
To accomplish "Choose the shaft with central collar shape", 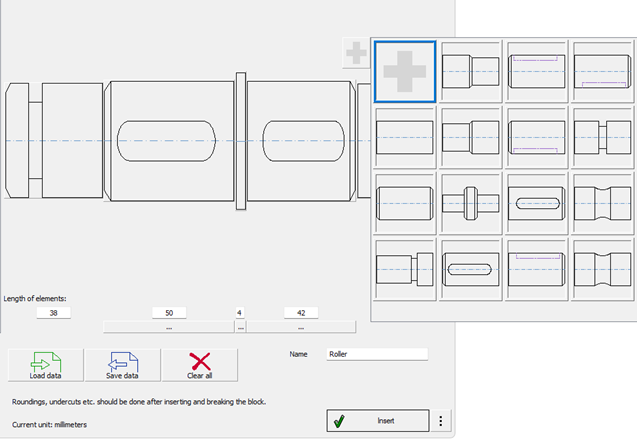I will pyautogui.click(x=470, y=202).
